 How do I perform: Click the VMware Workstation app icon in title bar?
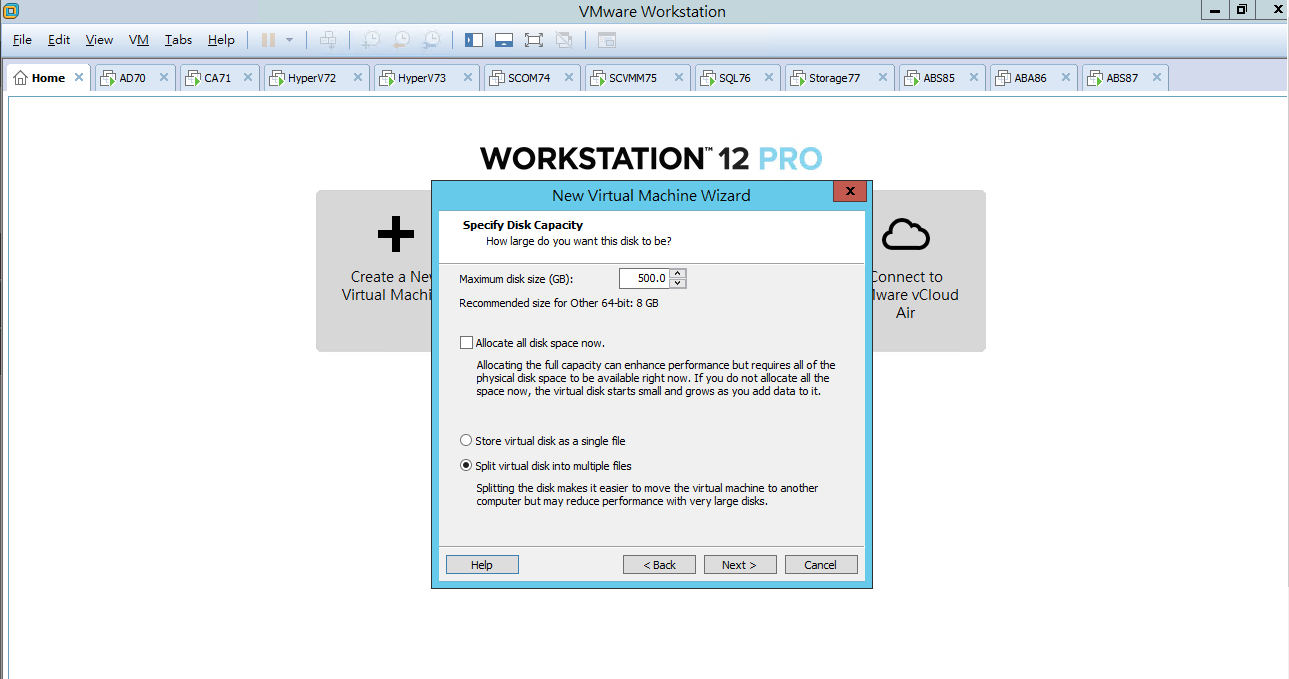pyautogui.click(x=12, y=11)
